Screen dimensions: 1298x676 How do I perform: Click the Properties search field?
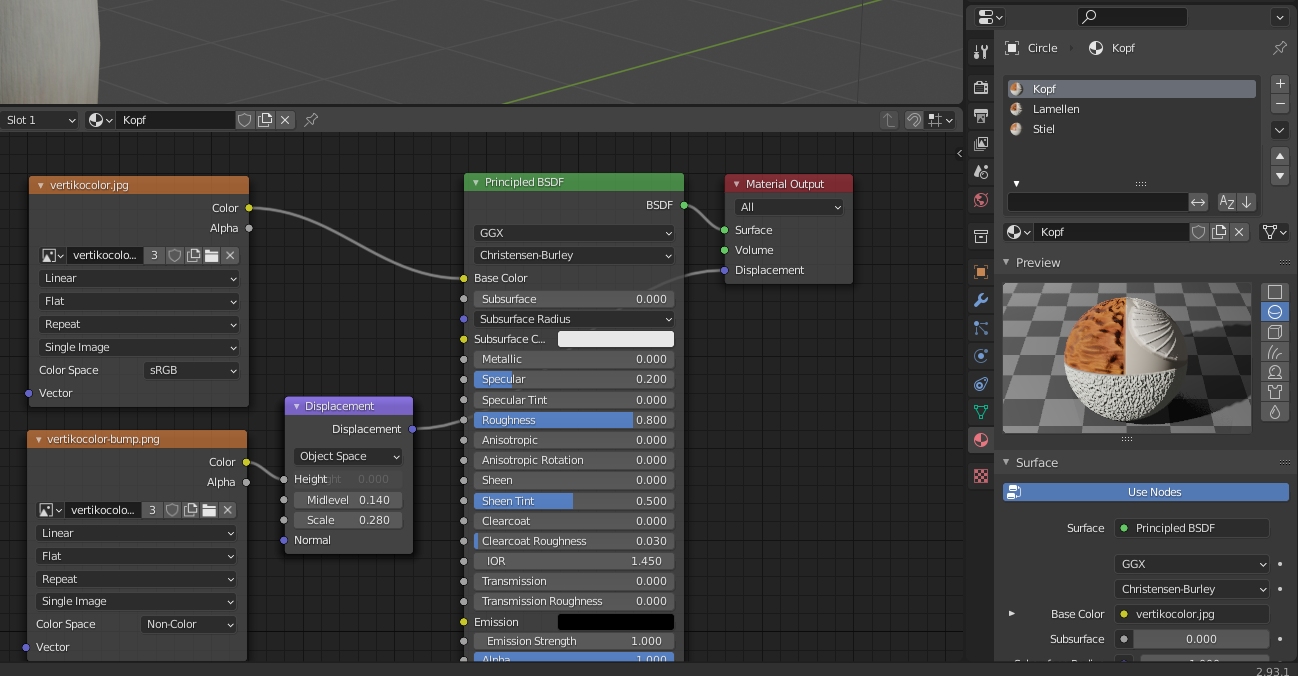click(x=1132, y=17)
